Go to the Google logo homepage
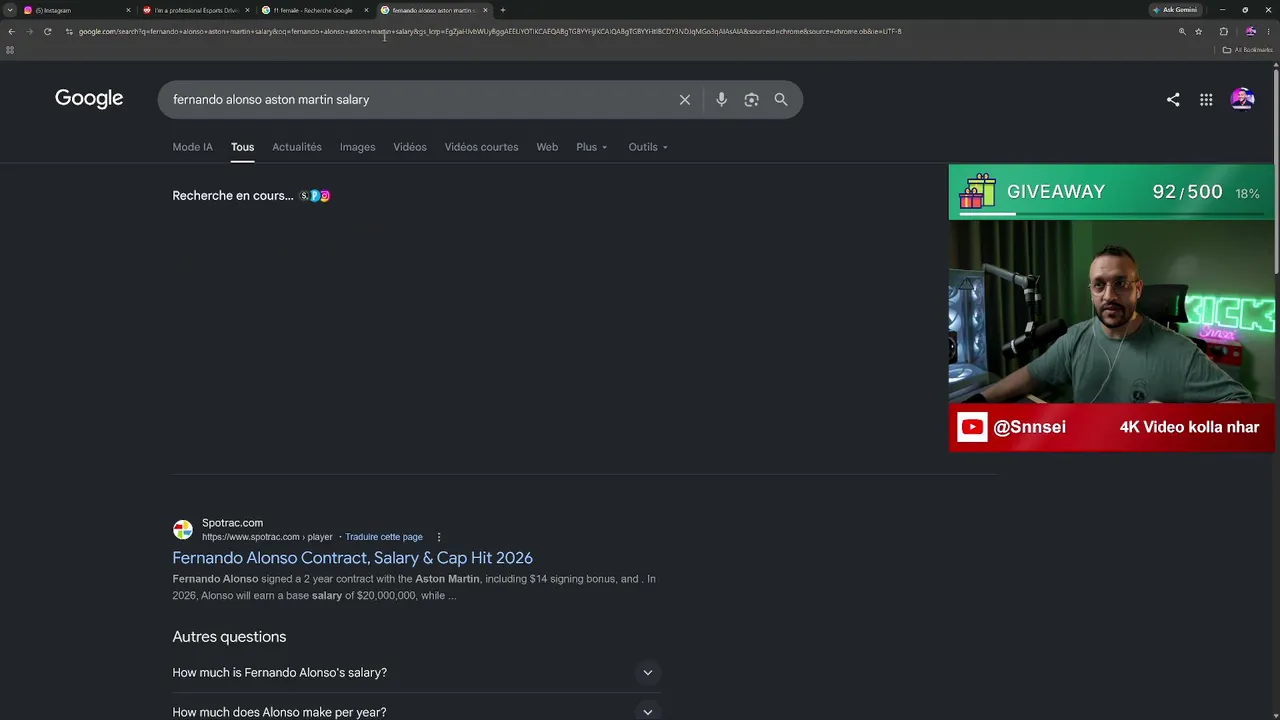 tap(89, 98)
